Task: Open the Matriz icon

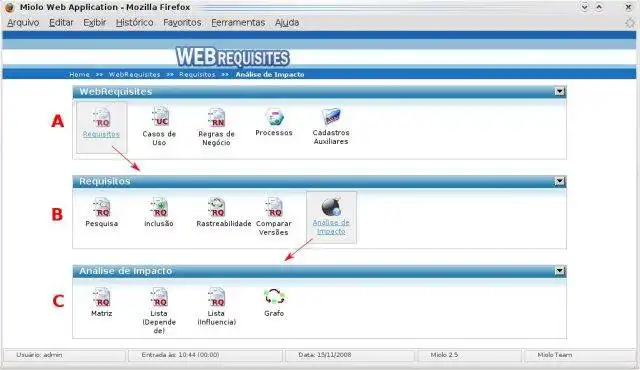Action: tap(102, 297)
